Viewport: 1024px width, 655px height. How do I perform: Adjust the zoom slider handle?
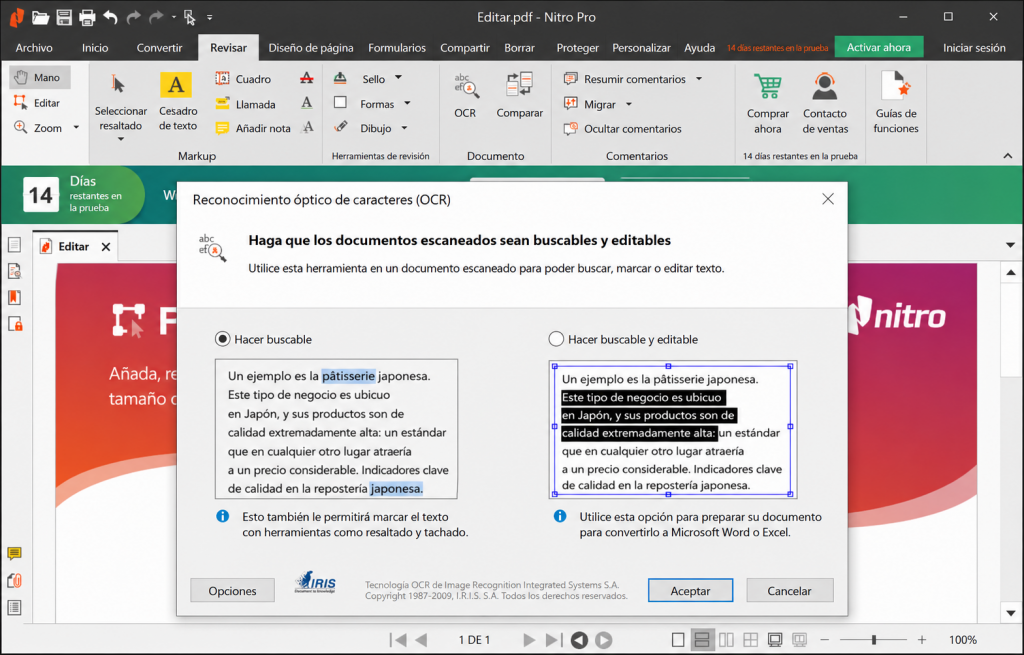874,640
